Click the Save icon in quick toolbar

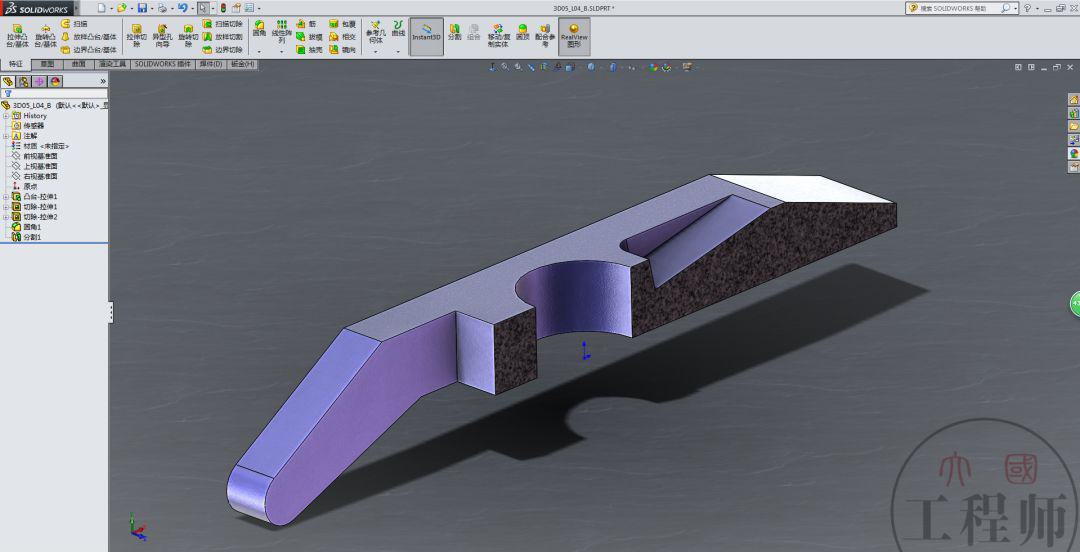click(x=141, y=8)
